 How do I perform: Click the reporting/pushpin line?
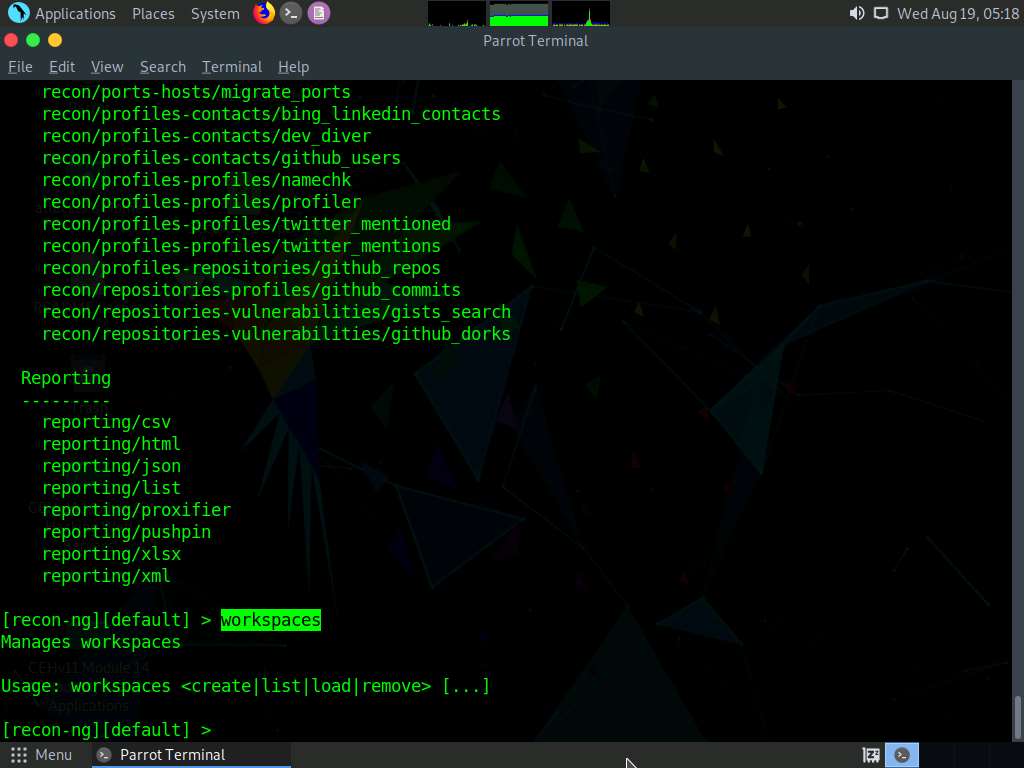pos(127,532)
